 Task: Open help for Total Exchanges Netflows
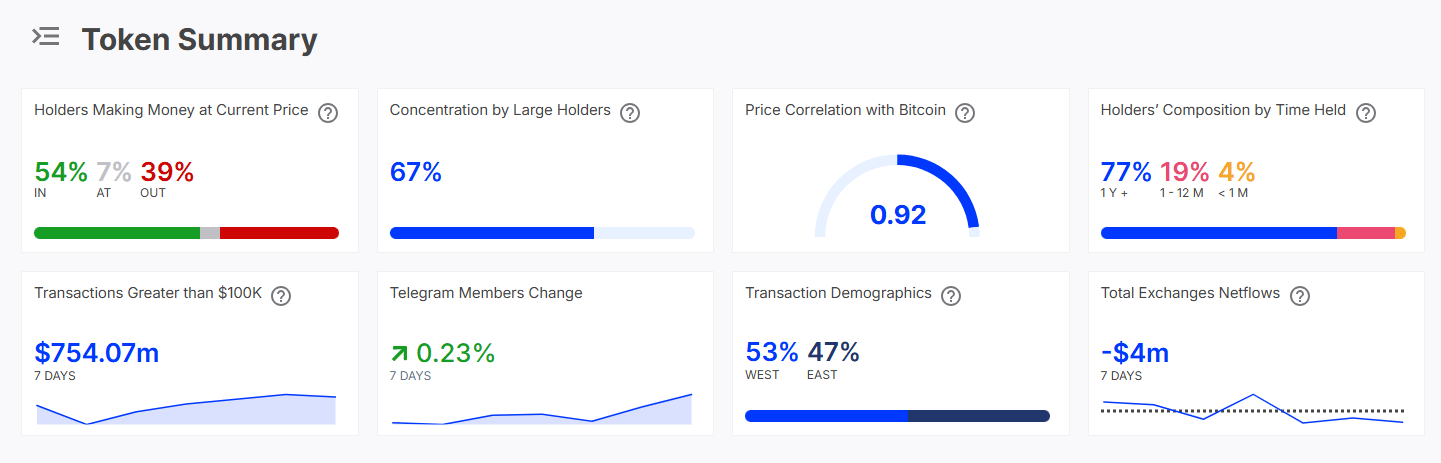click(1300, 296)
